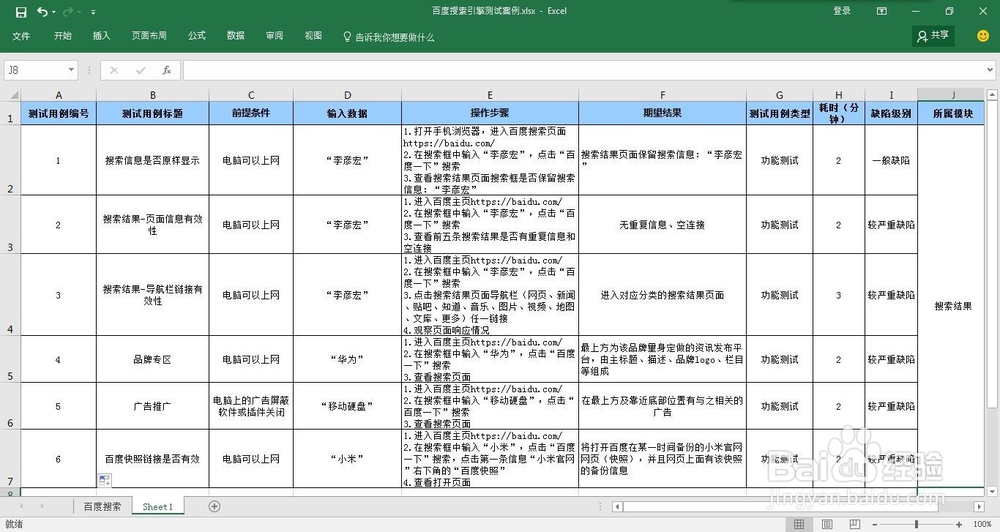Click the 告诉我你想要做什么 search box
1000x532 pixels.
(x=388, y=37)
